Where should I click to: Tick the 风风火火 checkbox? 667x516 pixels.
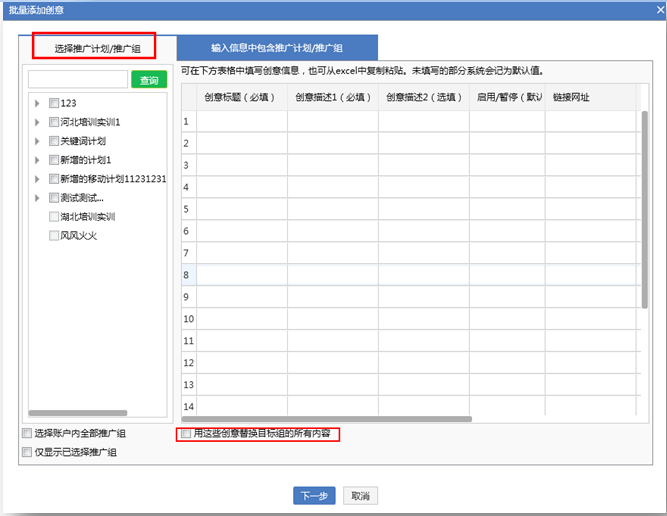pos(53,236)
